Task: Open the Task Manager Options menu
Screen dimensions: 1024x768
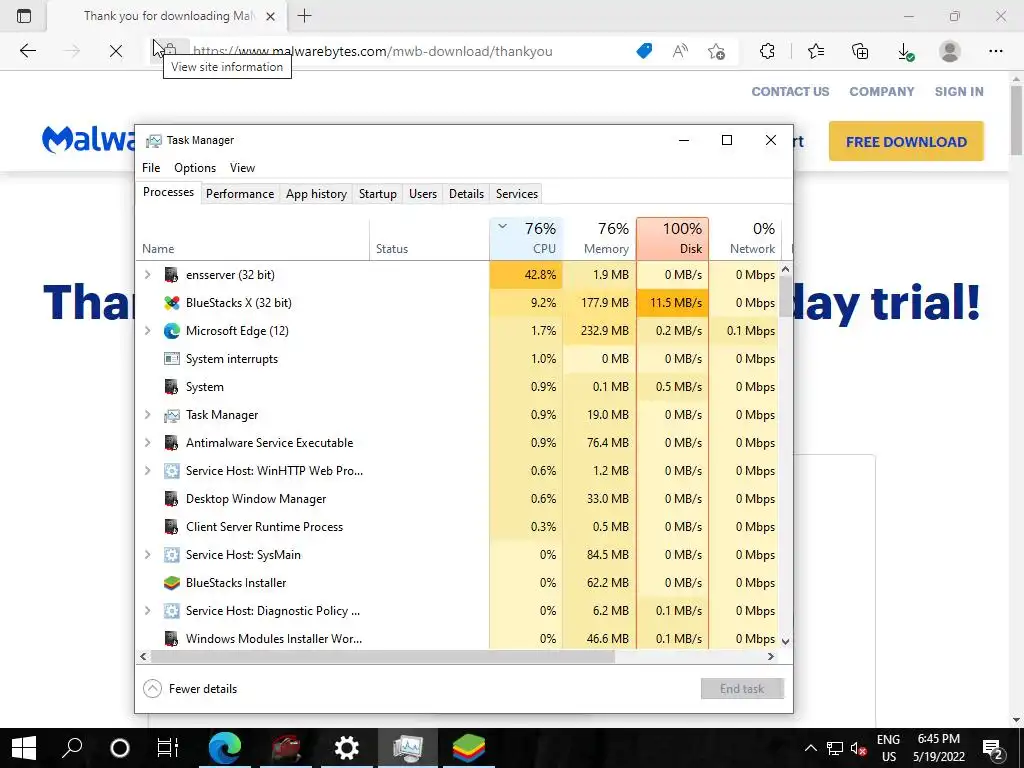Action: [195, 168]
